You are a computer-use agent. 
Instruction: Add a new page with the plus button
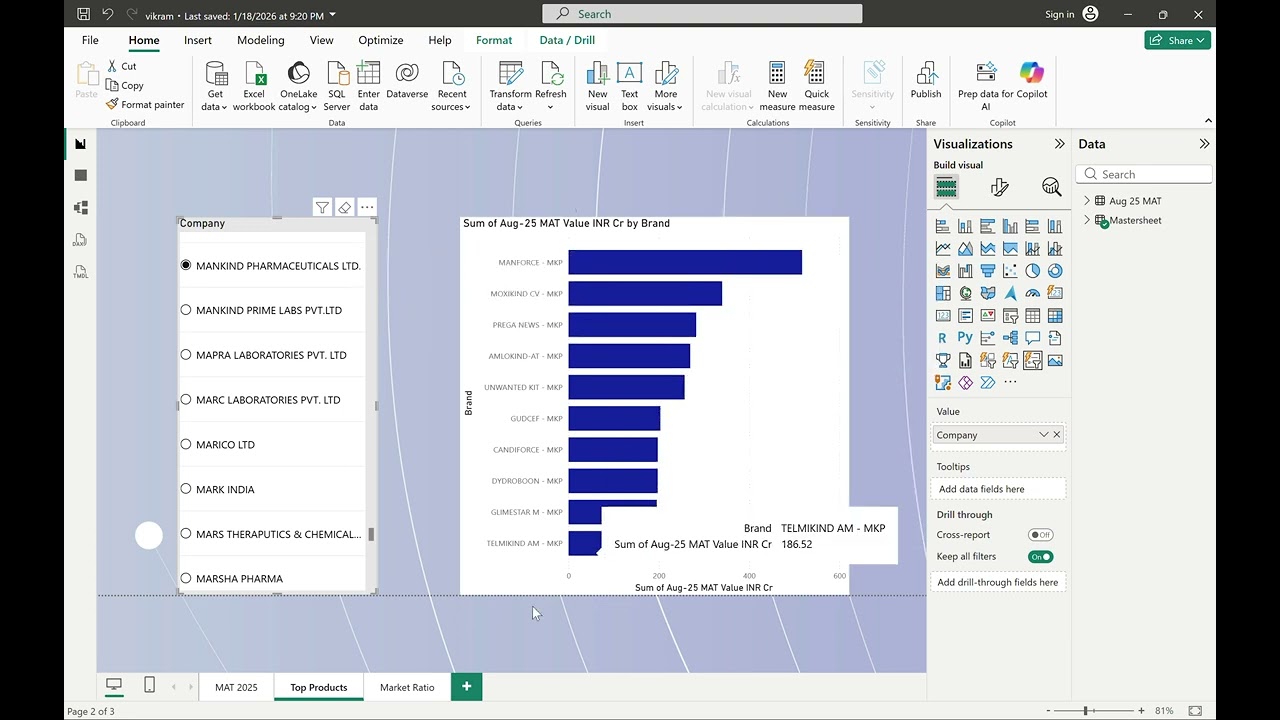point(466,686)
